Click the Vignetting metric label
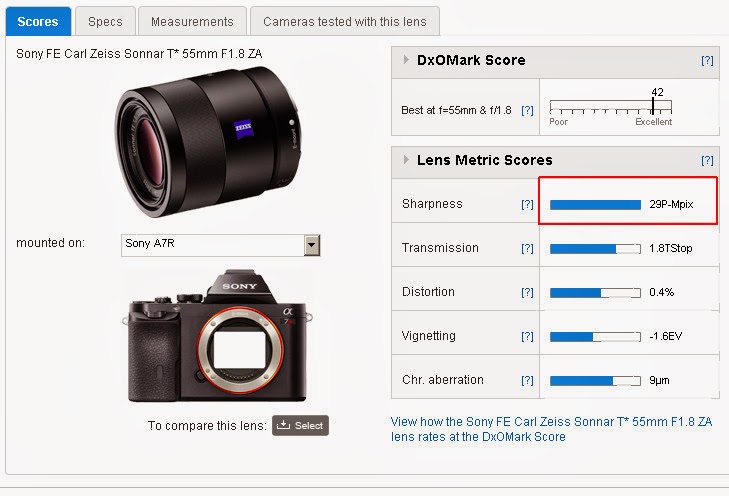Viewport: 729px width, 496px height. [429, 336]
